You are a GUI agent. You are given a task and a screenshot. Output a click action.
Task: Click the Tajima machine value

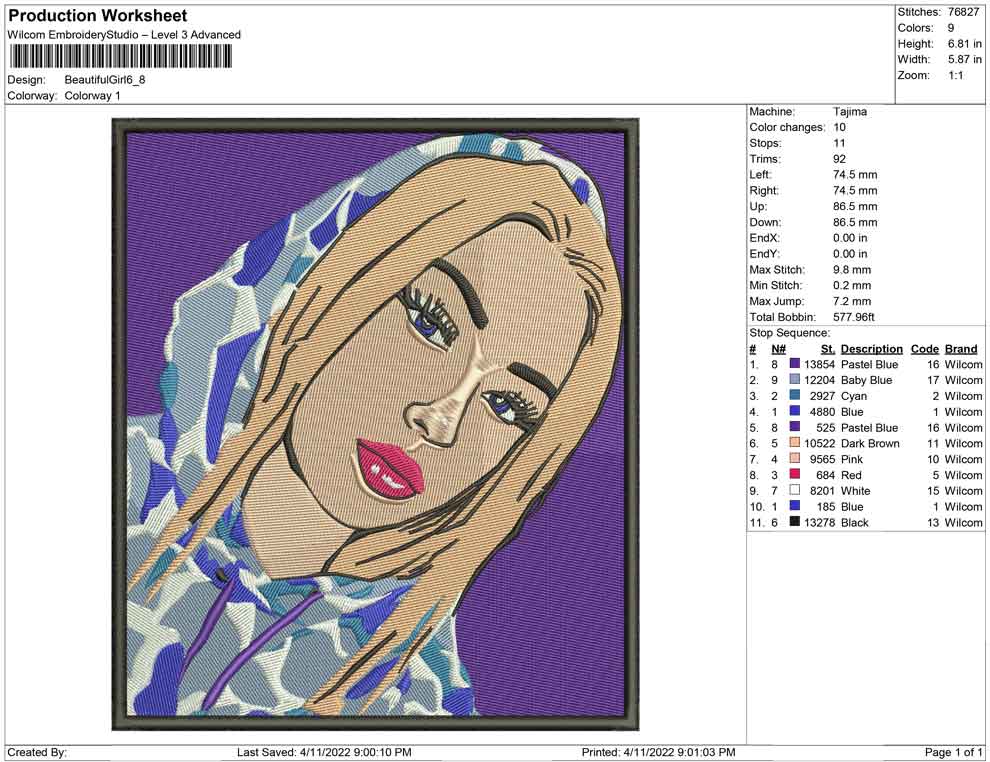(850, 112)
